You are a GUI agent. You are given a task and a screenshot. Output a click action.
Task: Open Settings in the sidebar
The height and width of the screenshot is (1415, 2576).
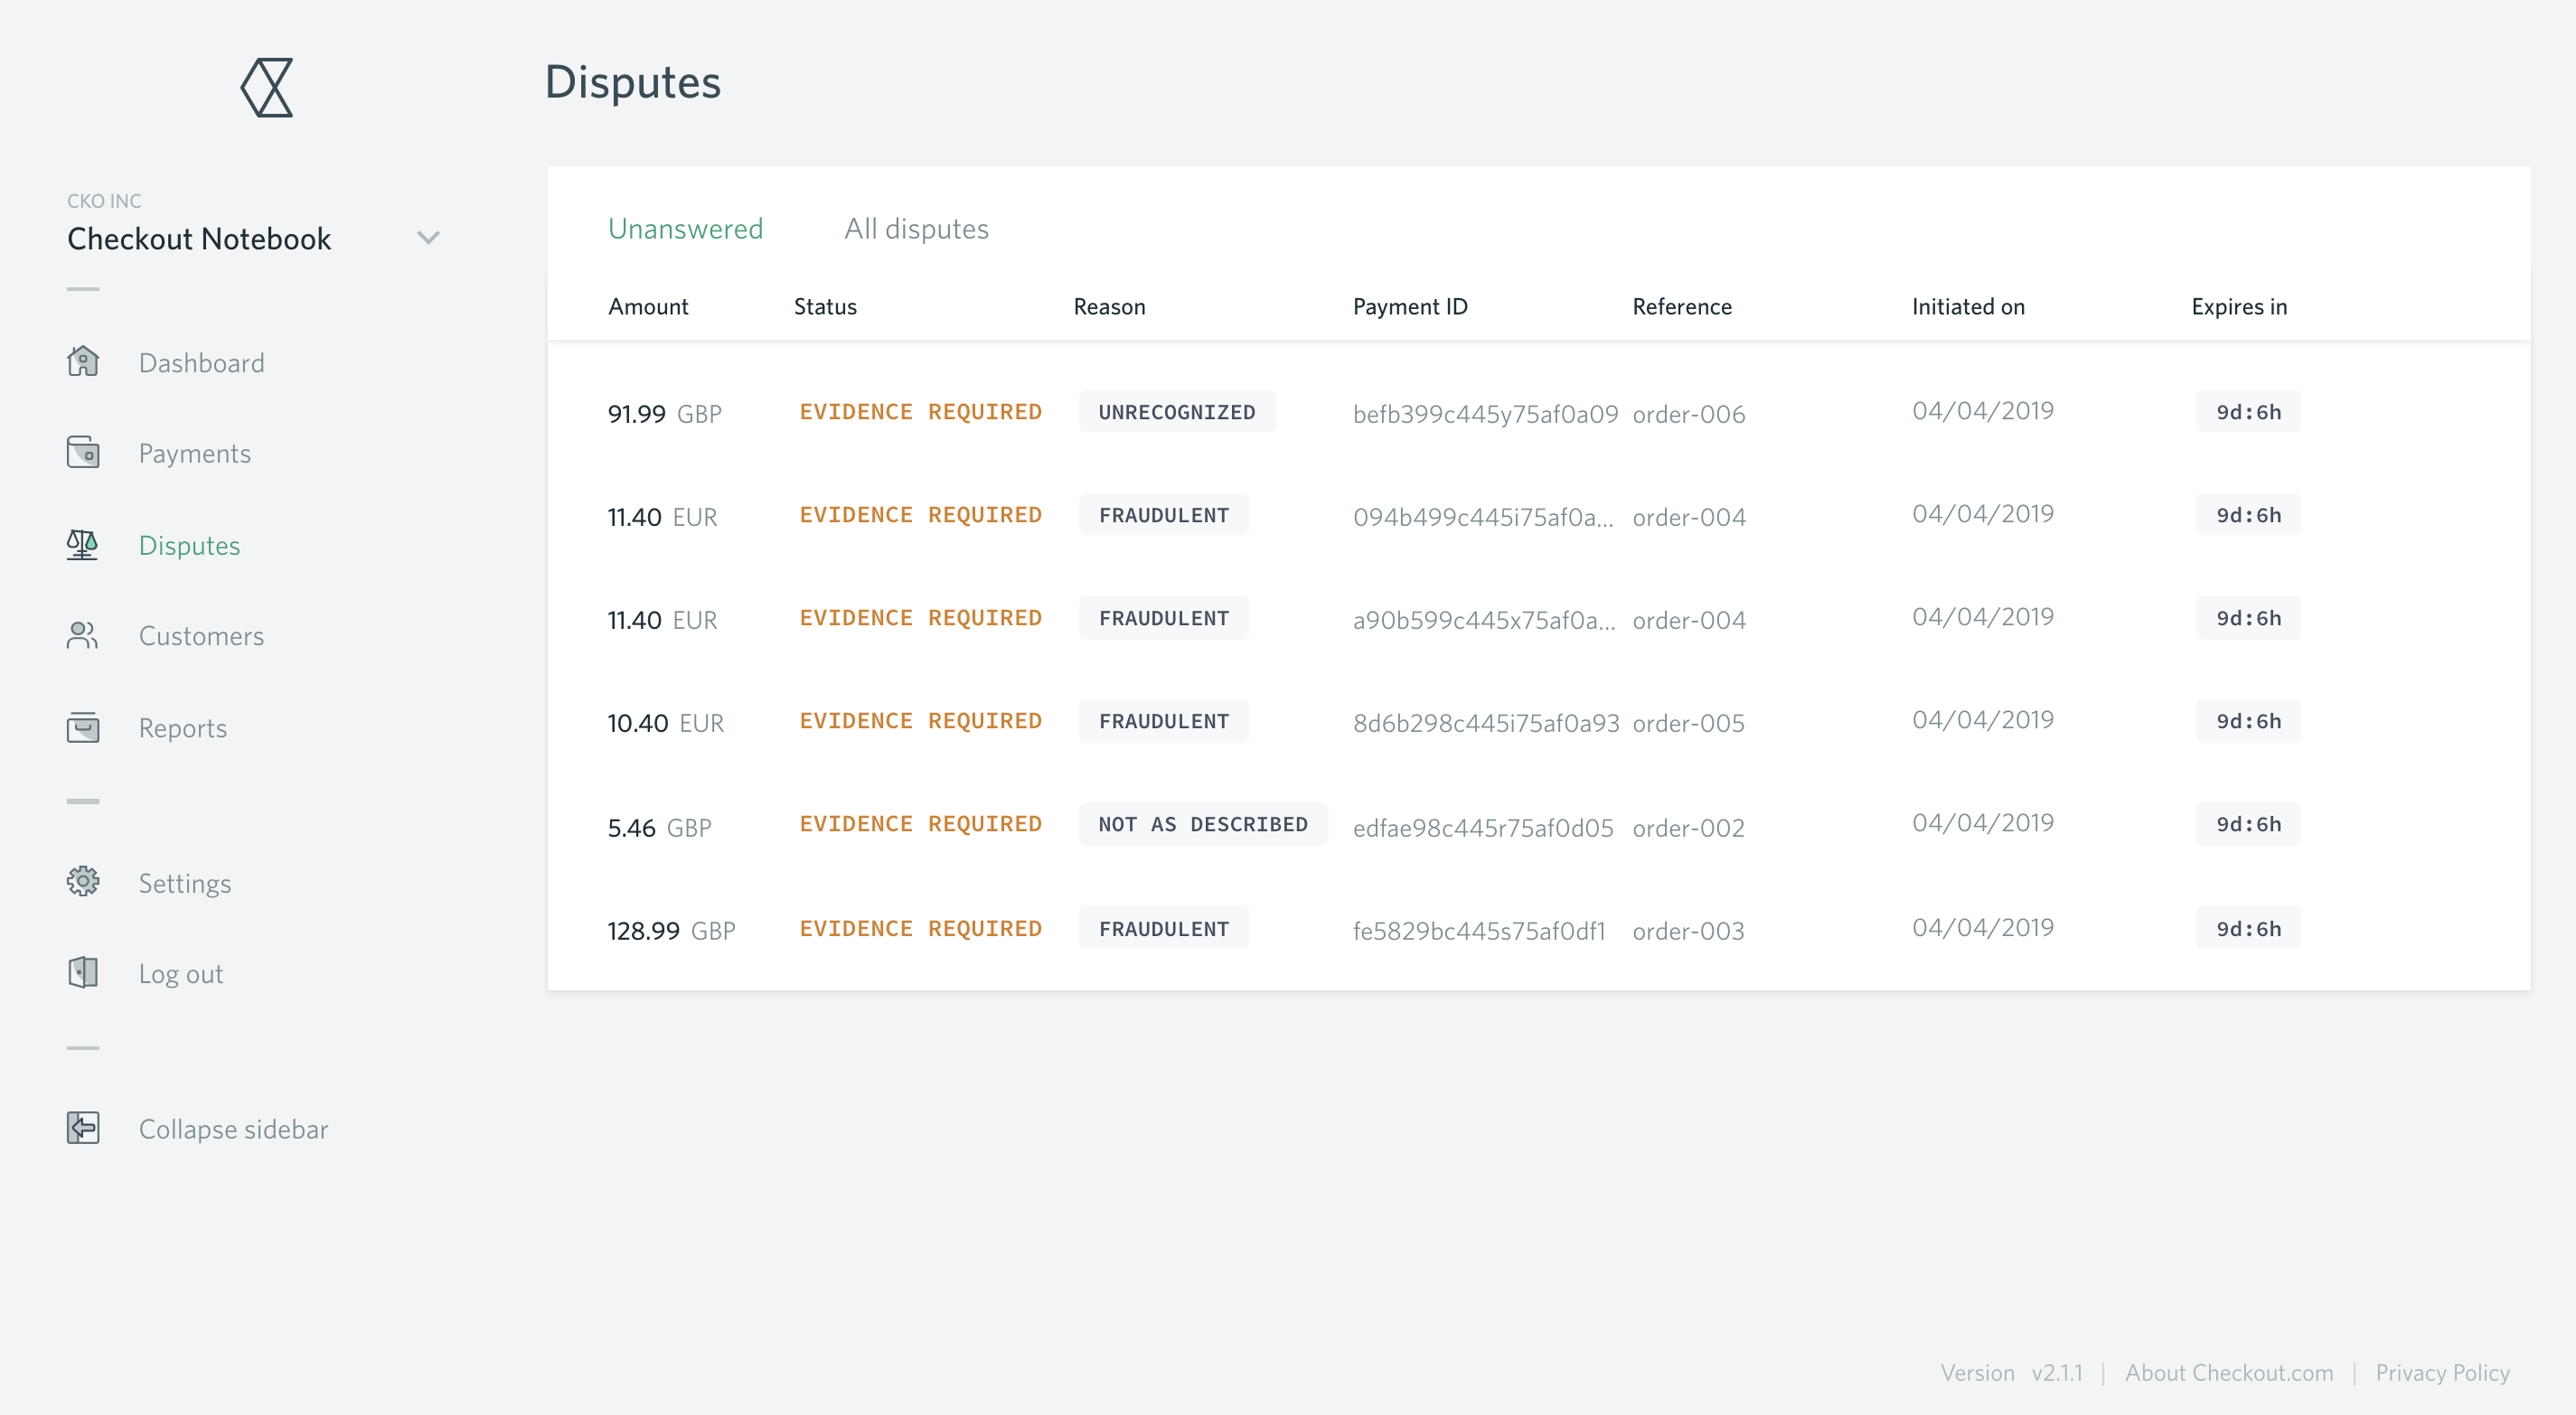click(185, 884)
